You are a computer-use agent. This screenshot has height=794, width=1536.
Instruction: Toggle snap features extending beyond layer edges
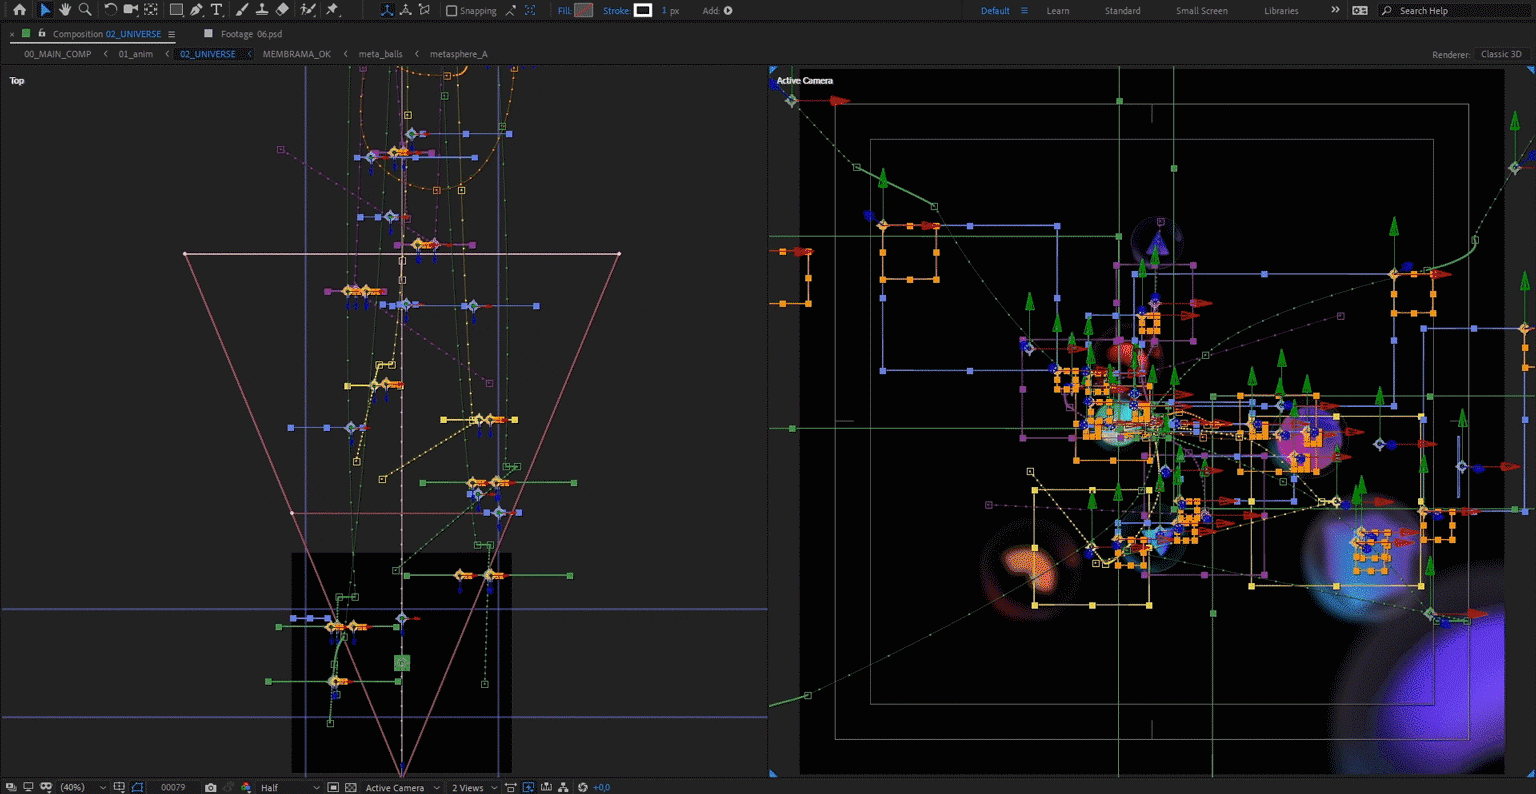[x=511, y=10]
